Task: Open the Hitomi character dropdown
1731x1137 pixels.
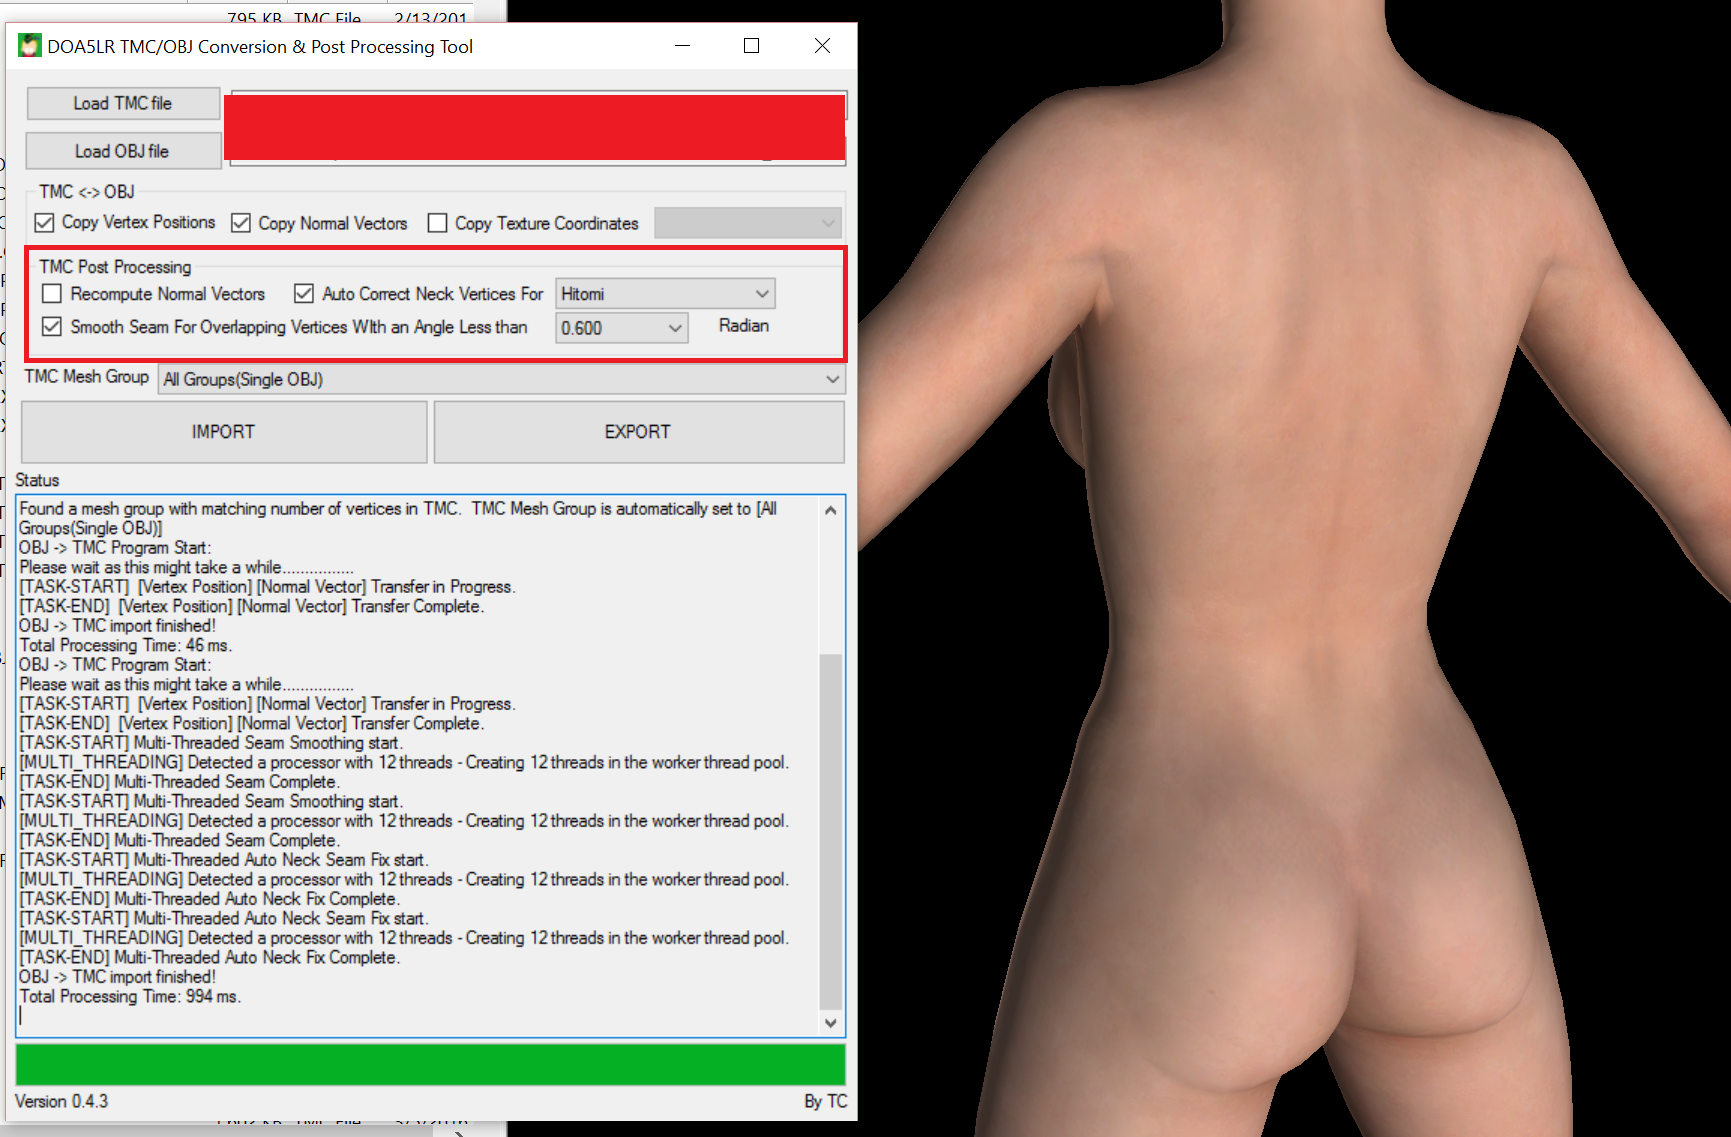Action: tap(665, 294)
